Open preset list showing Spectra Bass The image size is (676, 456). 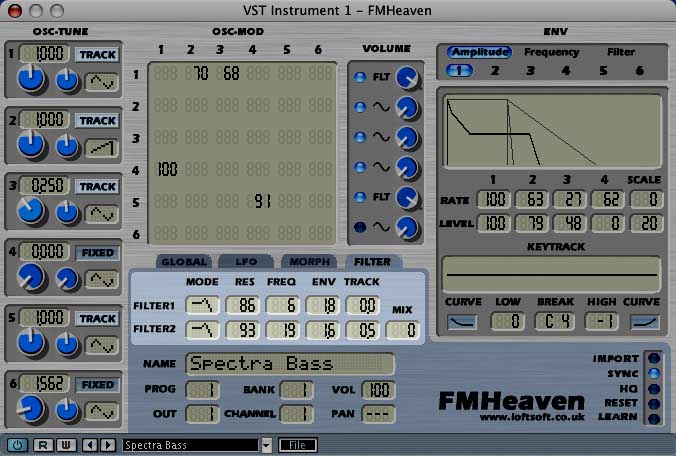point(191,445)
